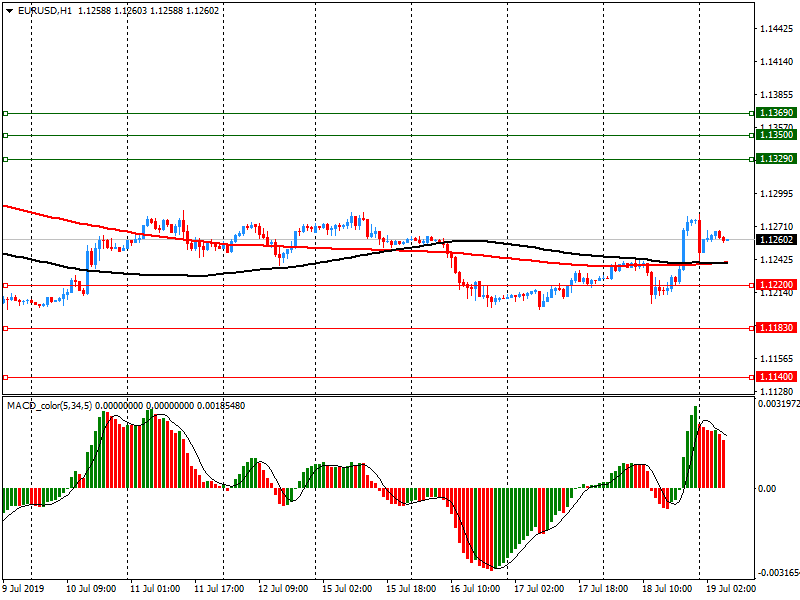Click the 15 Jul 18:00 time label

click(x=411, y=589)
